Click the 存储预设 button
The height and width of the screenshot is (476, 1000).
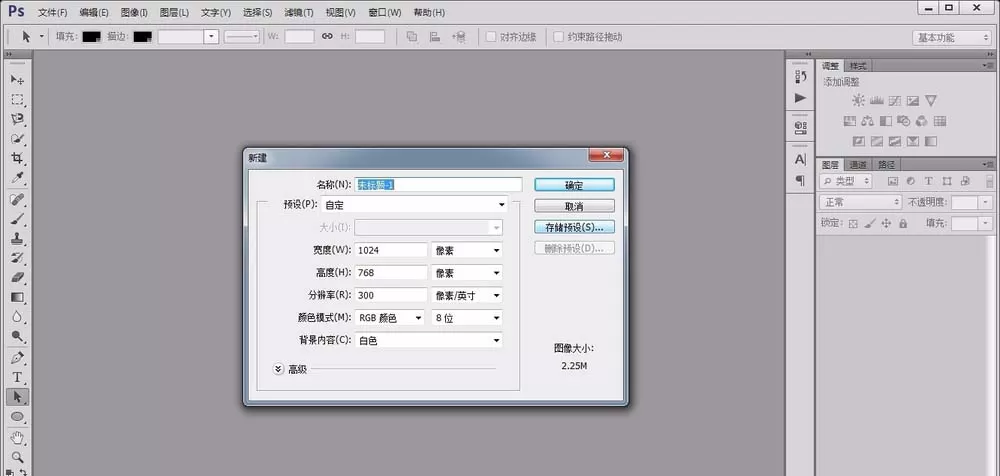tap(574, 227)
